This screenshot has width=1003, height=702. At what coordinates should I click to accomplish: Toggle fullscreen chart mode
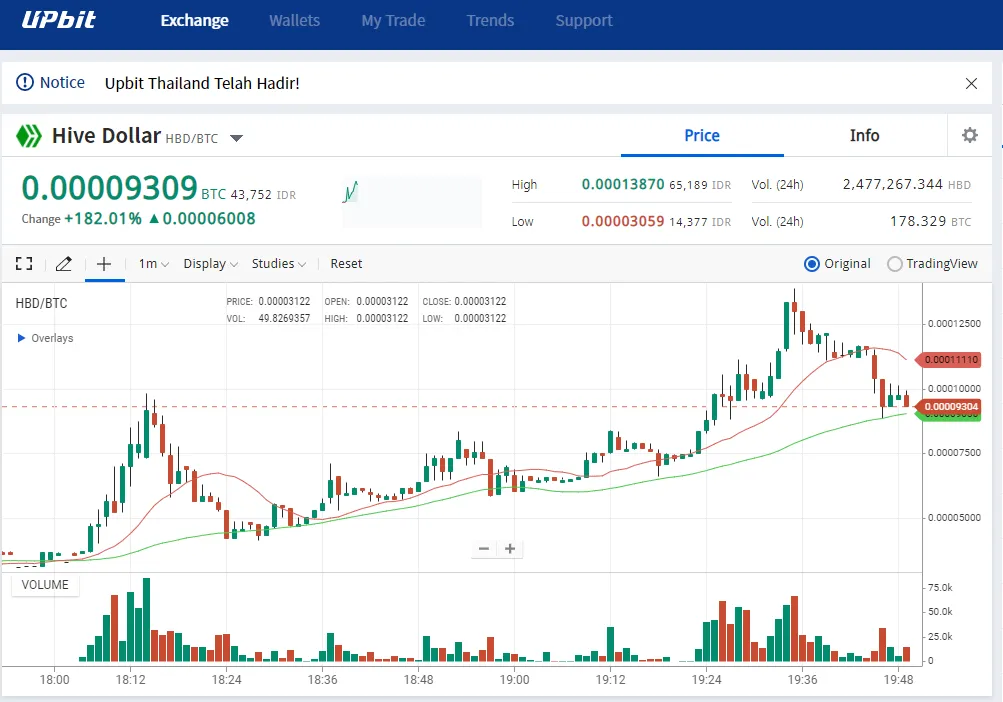click(24, 264)
